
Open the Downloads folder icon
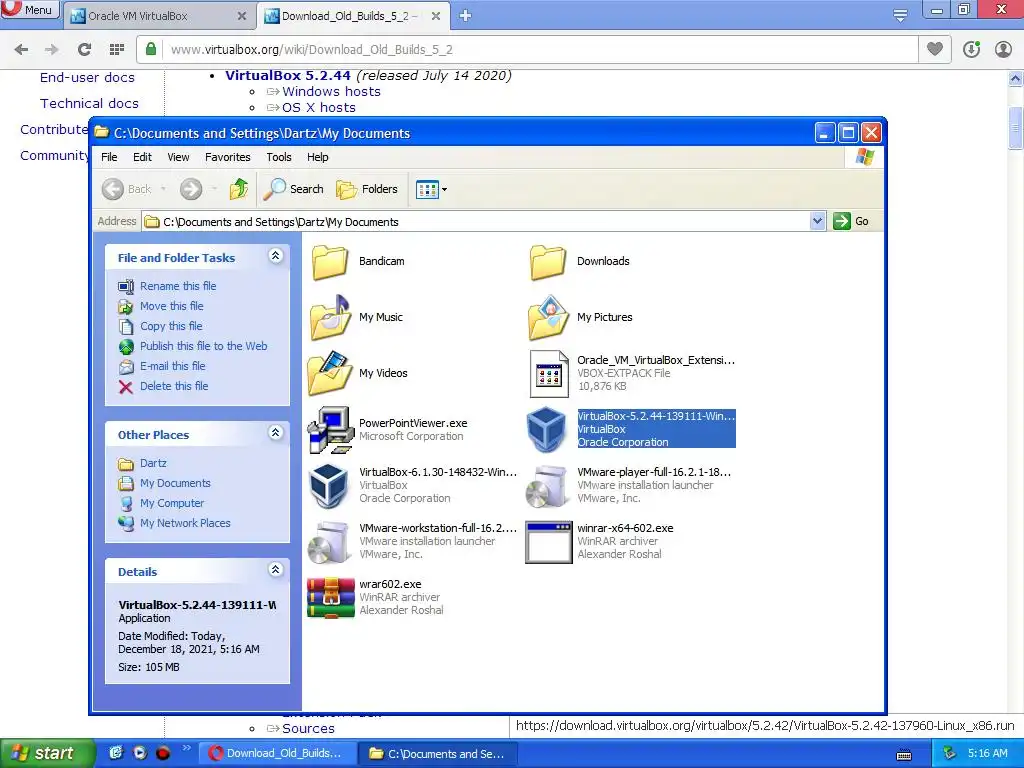547,261
